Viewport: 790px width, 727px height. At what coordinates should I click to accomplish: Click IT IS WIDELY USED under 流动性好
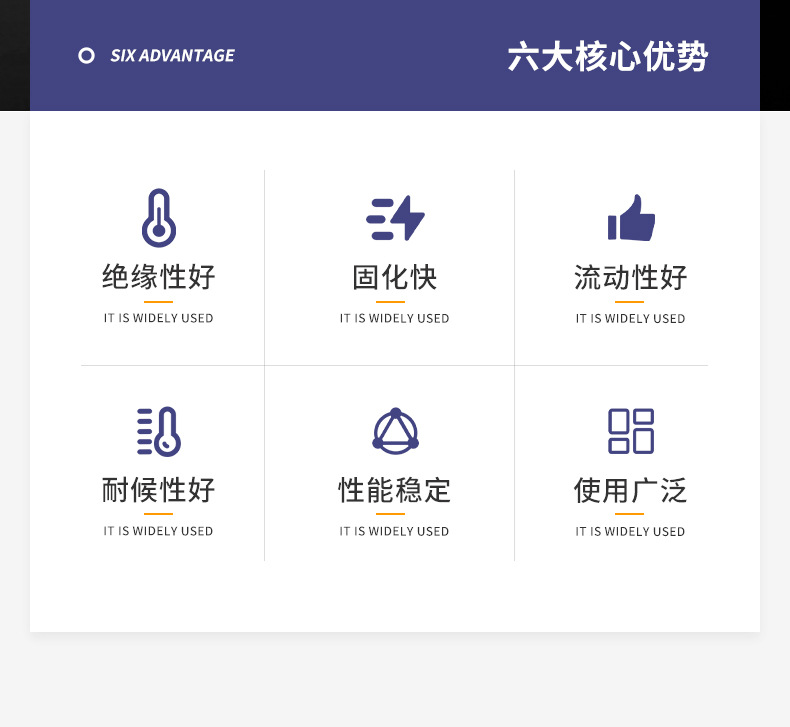tap(631, 319)
